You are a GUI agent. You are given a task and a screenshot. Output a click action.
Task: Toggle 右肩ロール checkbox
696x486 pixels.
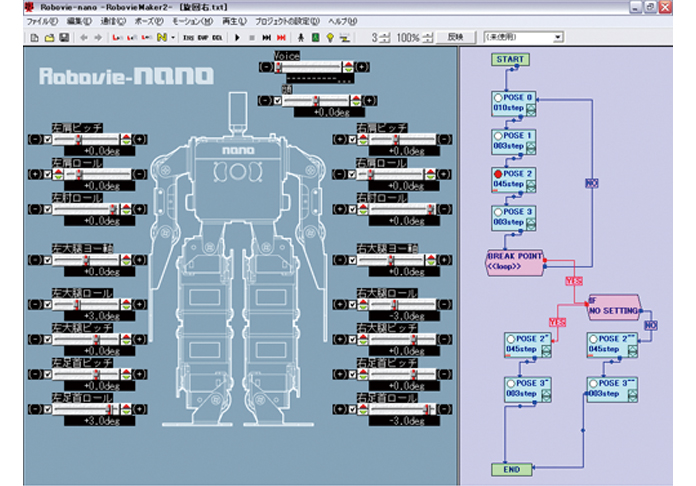tap(352, 174)
